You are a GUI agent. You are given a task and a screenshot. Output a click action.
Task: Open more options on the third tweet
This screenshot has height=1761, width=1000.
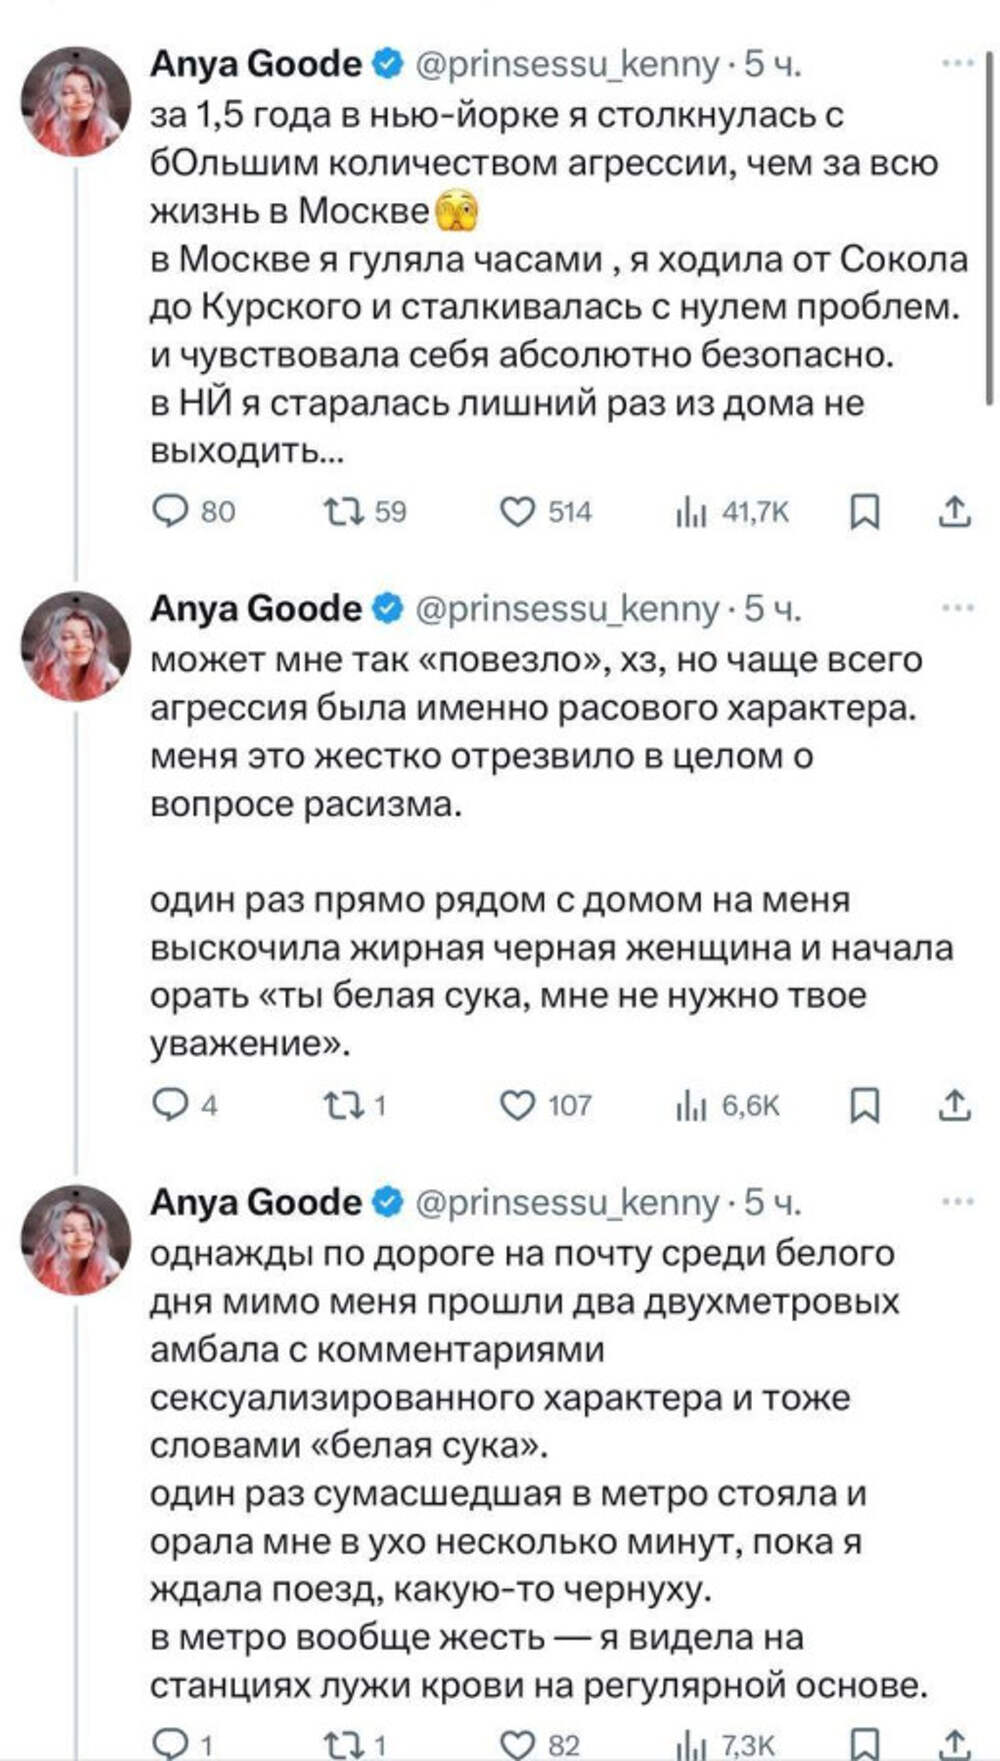957,1202
